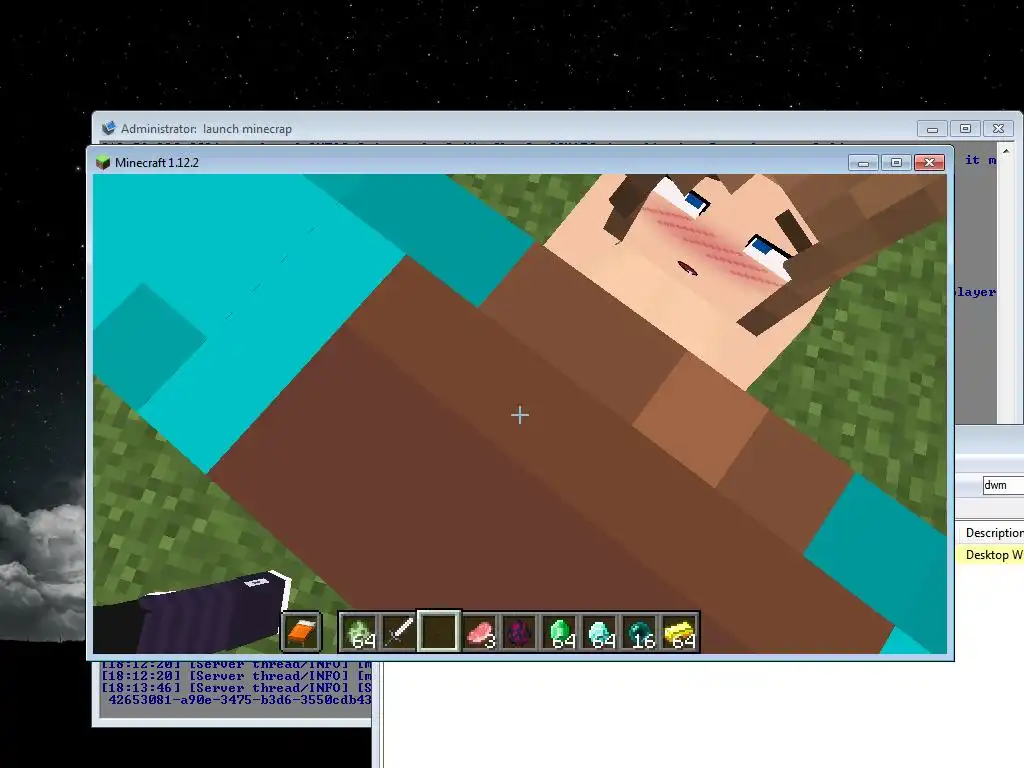Select the emerald stack hotbar slot
The height and width of the screenshot is (768, 1024).
(560, 631)
